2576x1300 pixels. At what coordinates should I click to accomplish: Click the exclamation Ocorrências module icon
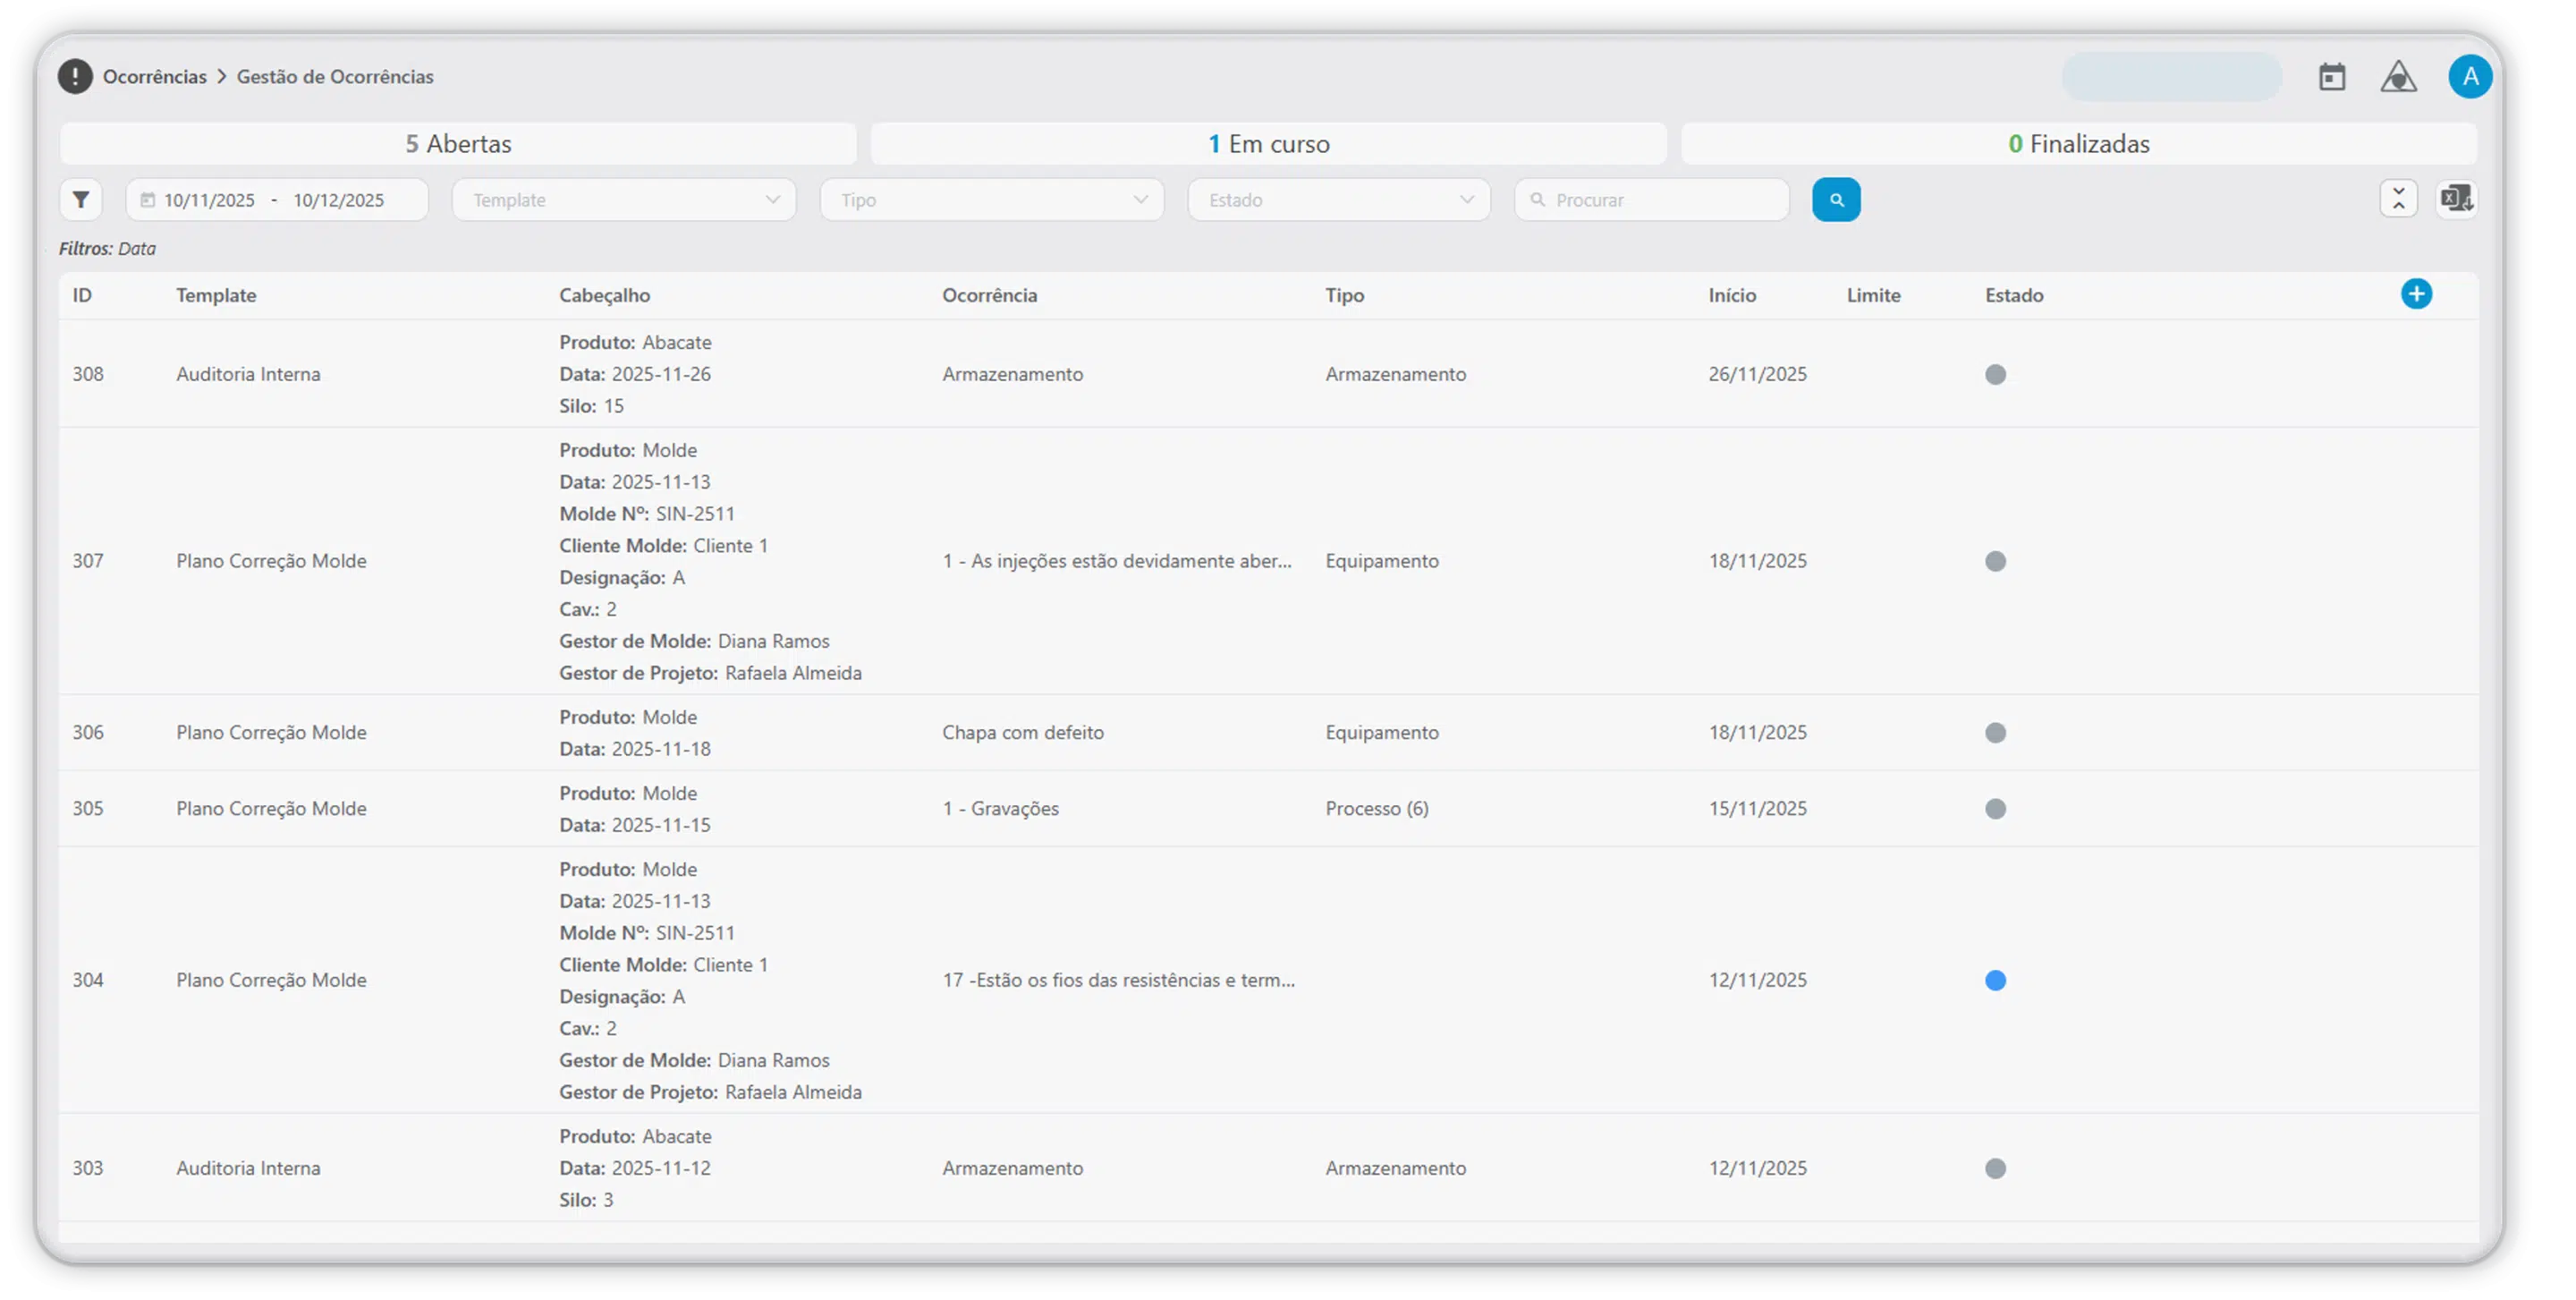pyautogui.click(x=75, y=77)
